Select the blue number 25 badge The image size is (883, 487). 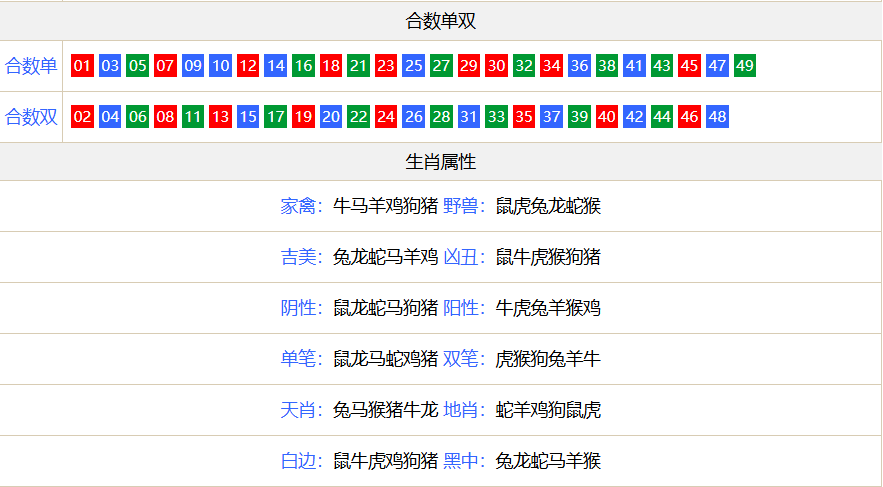[x=413, y=66]
